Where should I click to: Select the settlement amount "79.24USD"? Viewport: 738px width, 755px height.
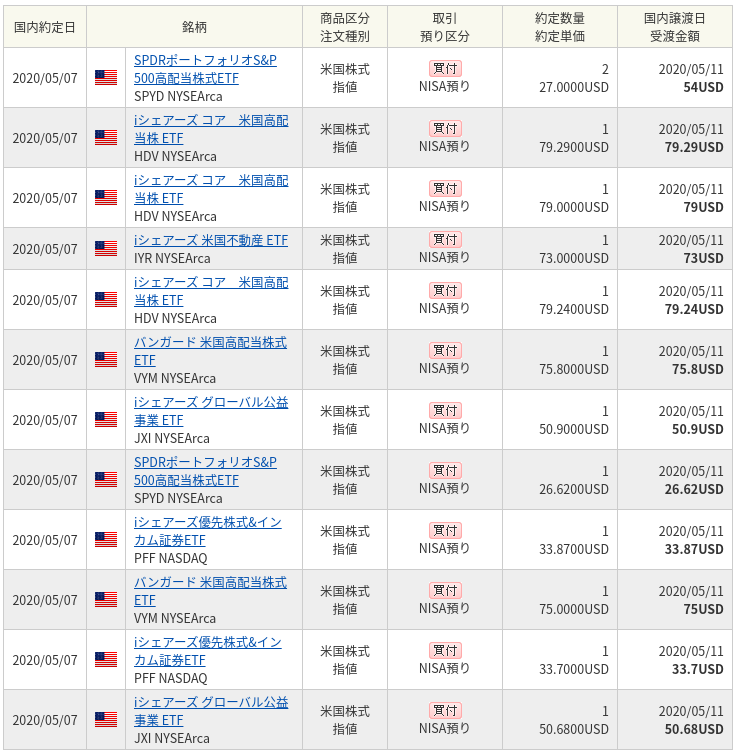tap(694, 309)
